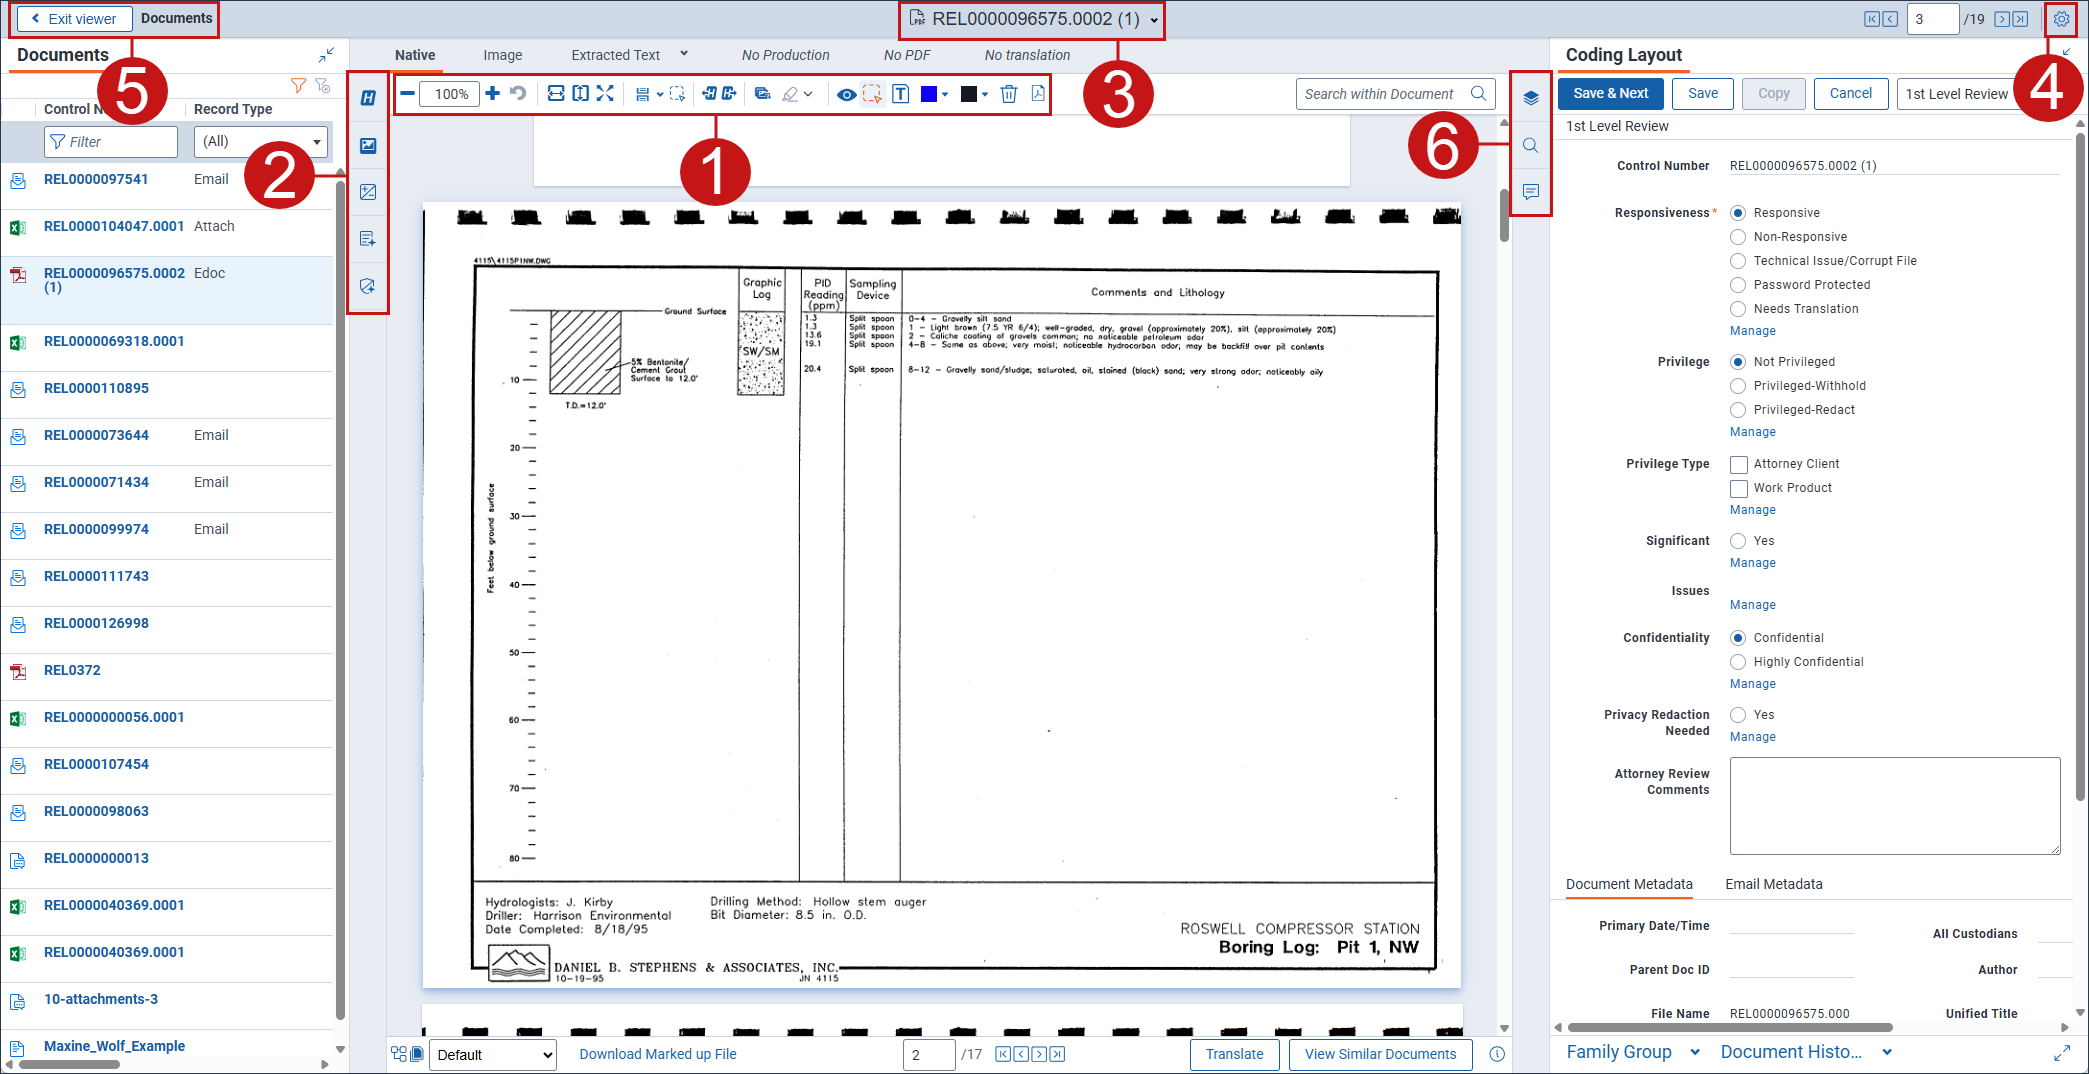Go to previous highlight icon

(709, 94)
